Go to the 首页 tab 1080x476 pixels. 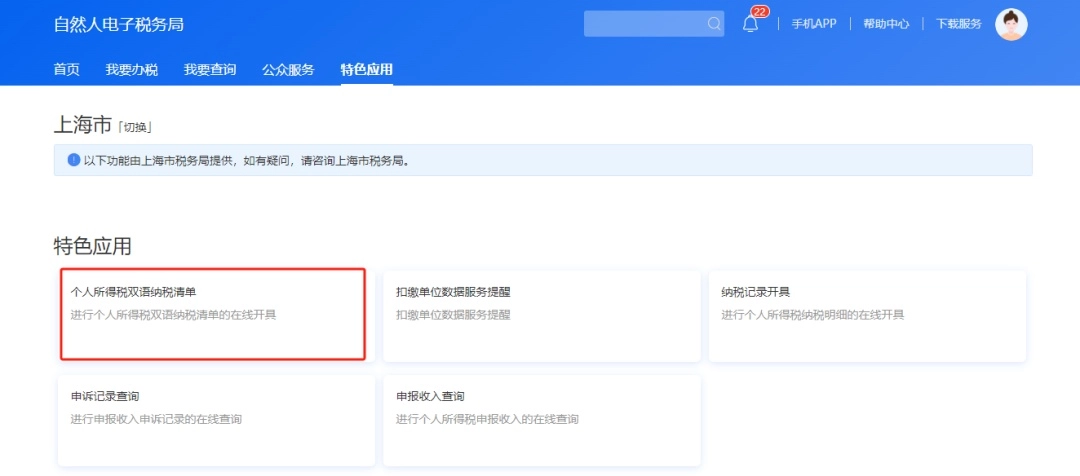(x=66, y=70)
